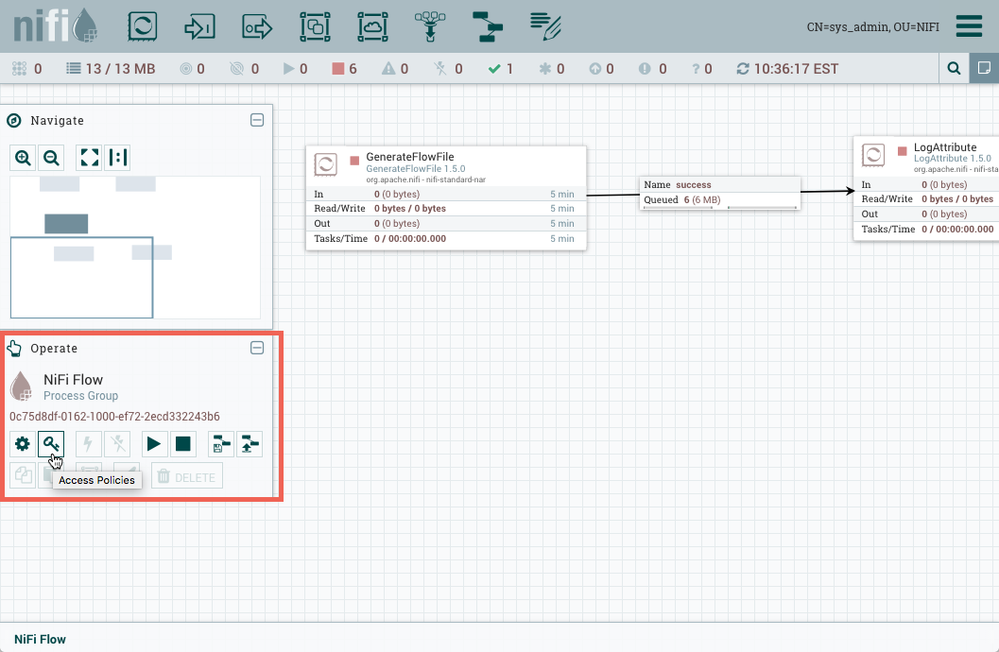Open the global hamburger menu
Viewport: 999px width, 652px height.
[969, 26]
